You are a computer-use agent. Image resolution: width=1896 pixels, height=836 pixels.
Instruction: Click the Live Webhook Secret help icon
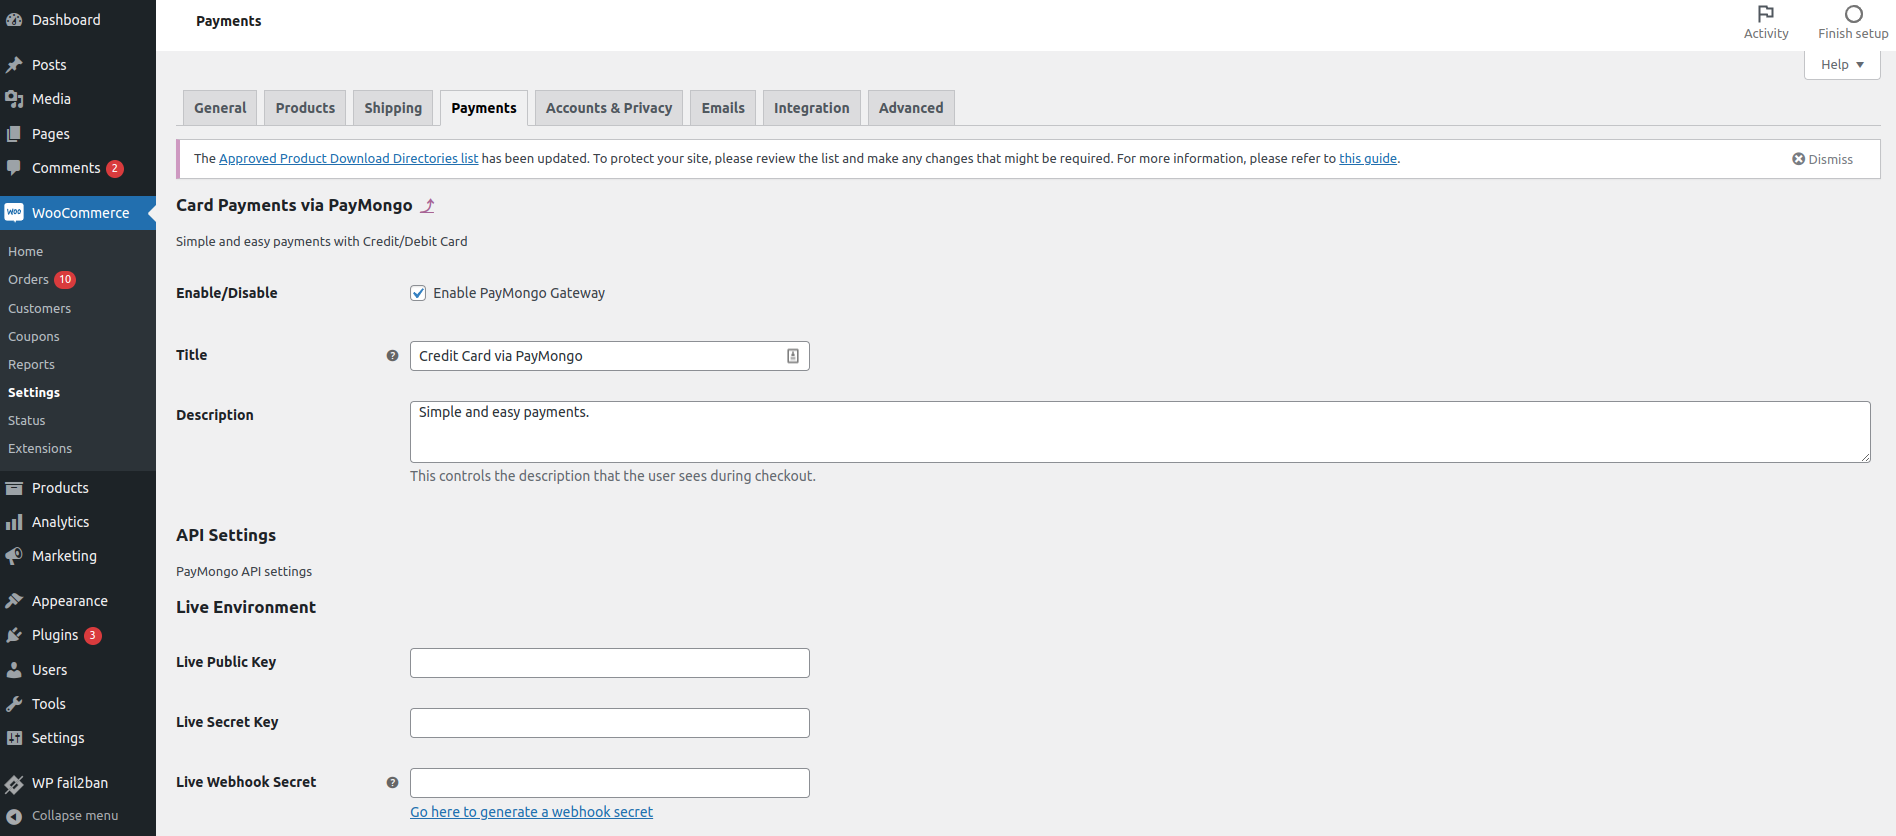click(x=392, y=783)
